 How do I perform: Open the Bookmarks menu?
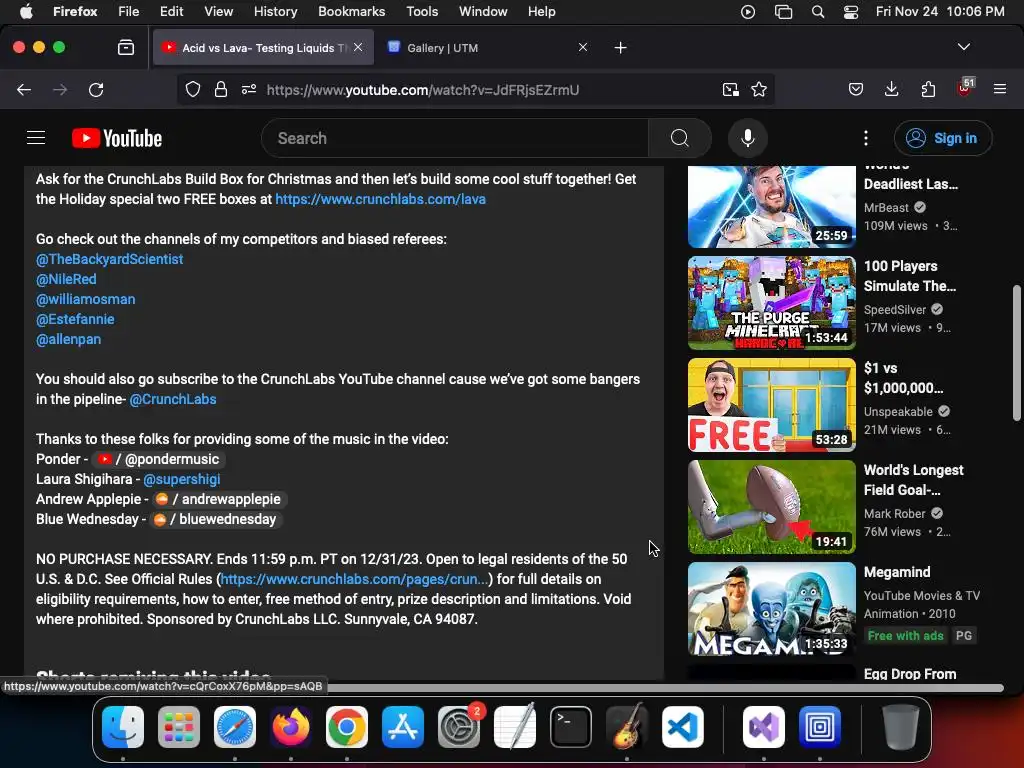pyautogui.click(x=351, y=11)
